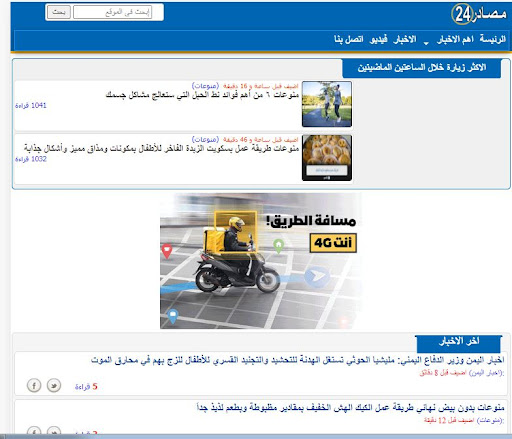The height and width of the screenshot is (439, 512).
Task: Click the 1041 قراءة read count
Action: [31, 106]
